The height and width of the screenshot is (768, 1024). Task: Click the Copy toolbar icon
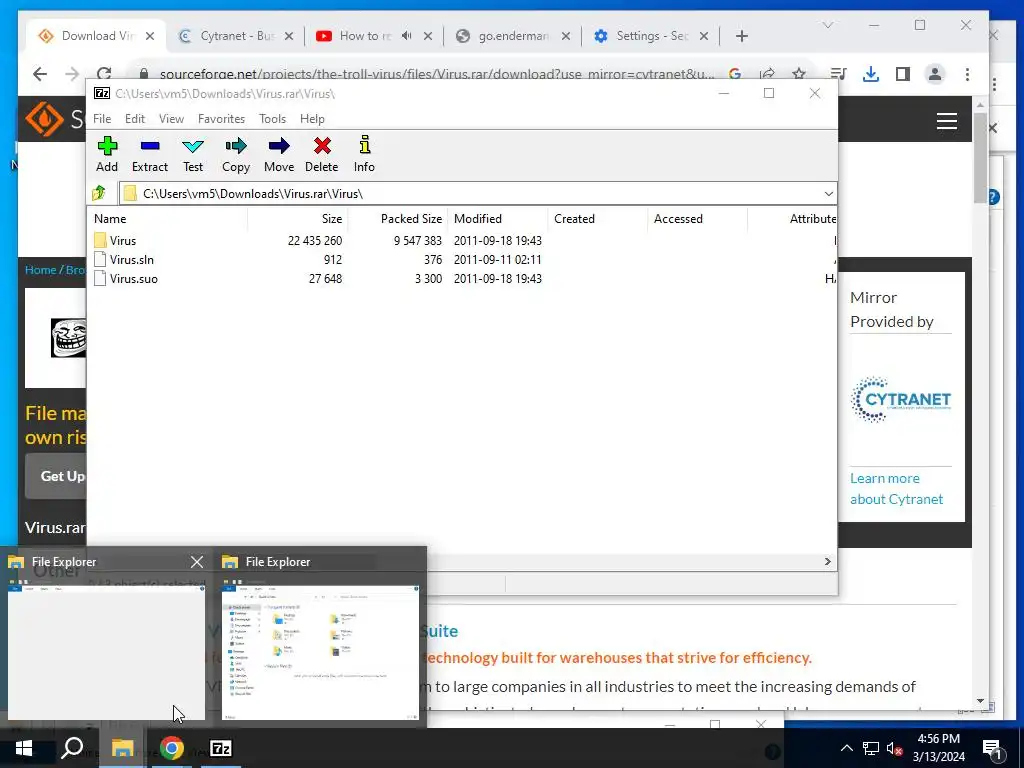pos(236,154)
